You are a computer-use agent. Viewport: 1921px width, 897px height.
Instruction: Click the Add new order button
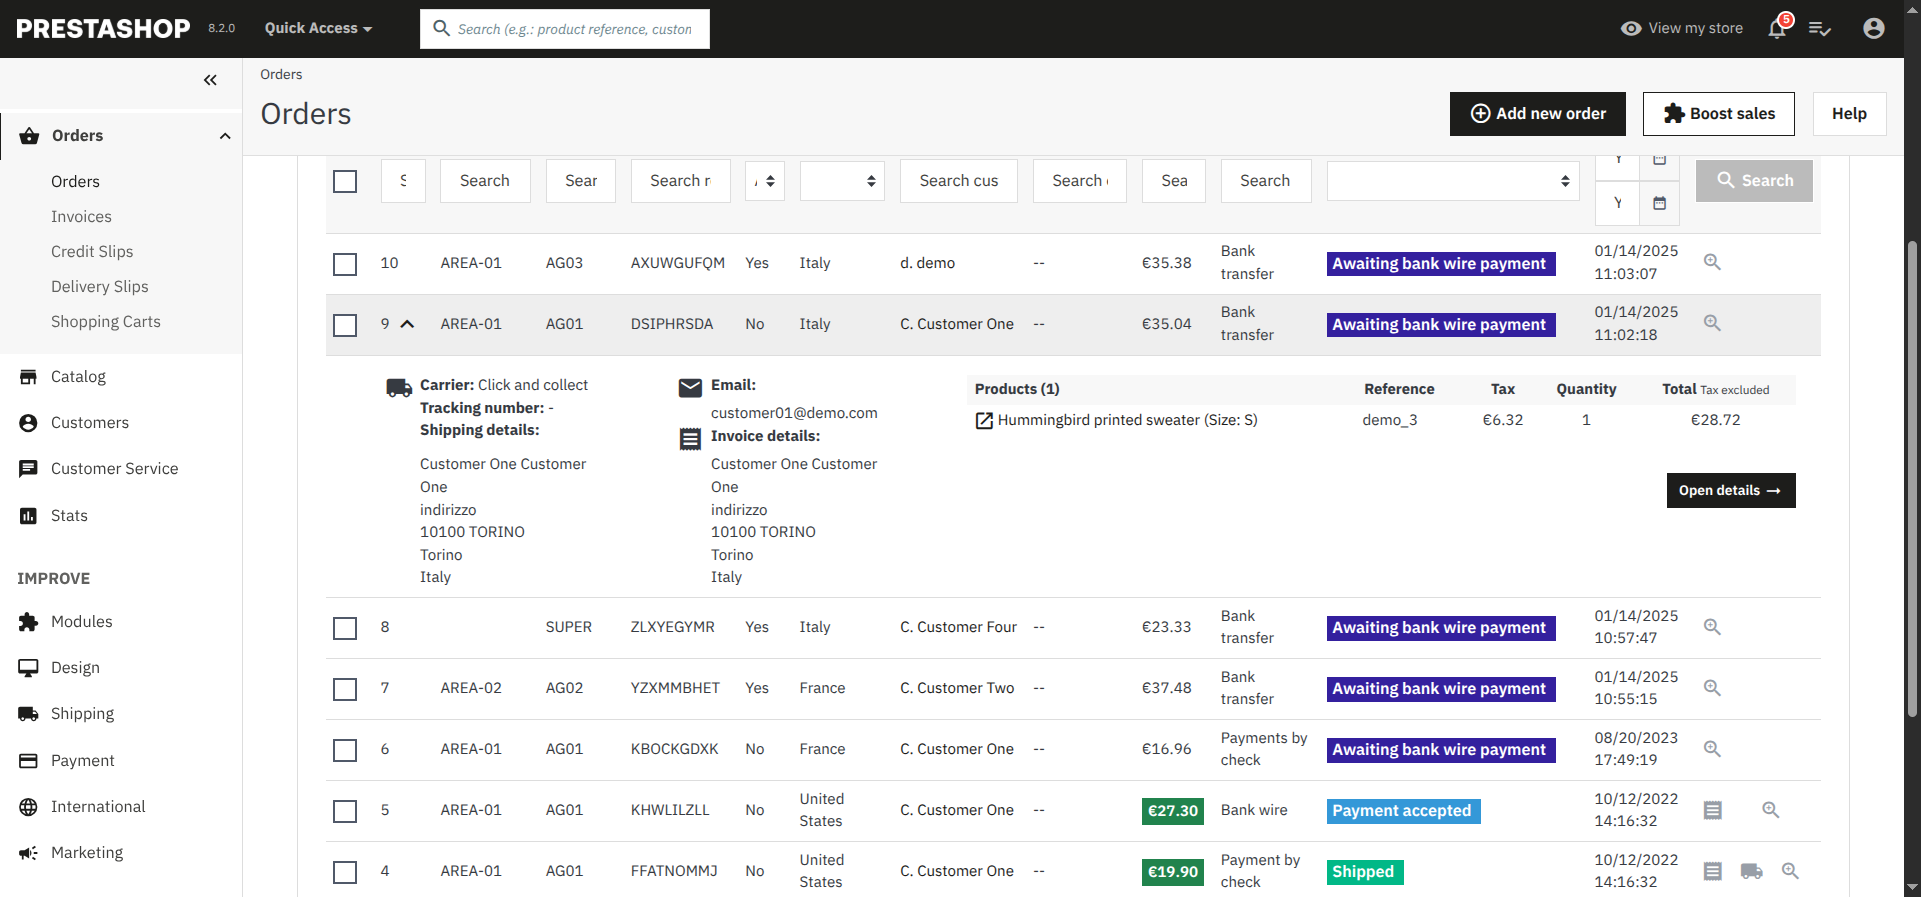[1537, 114]
